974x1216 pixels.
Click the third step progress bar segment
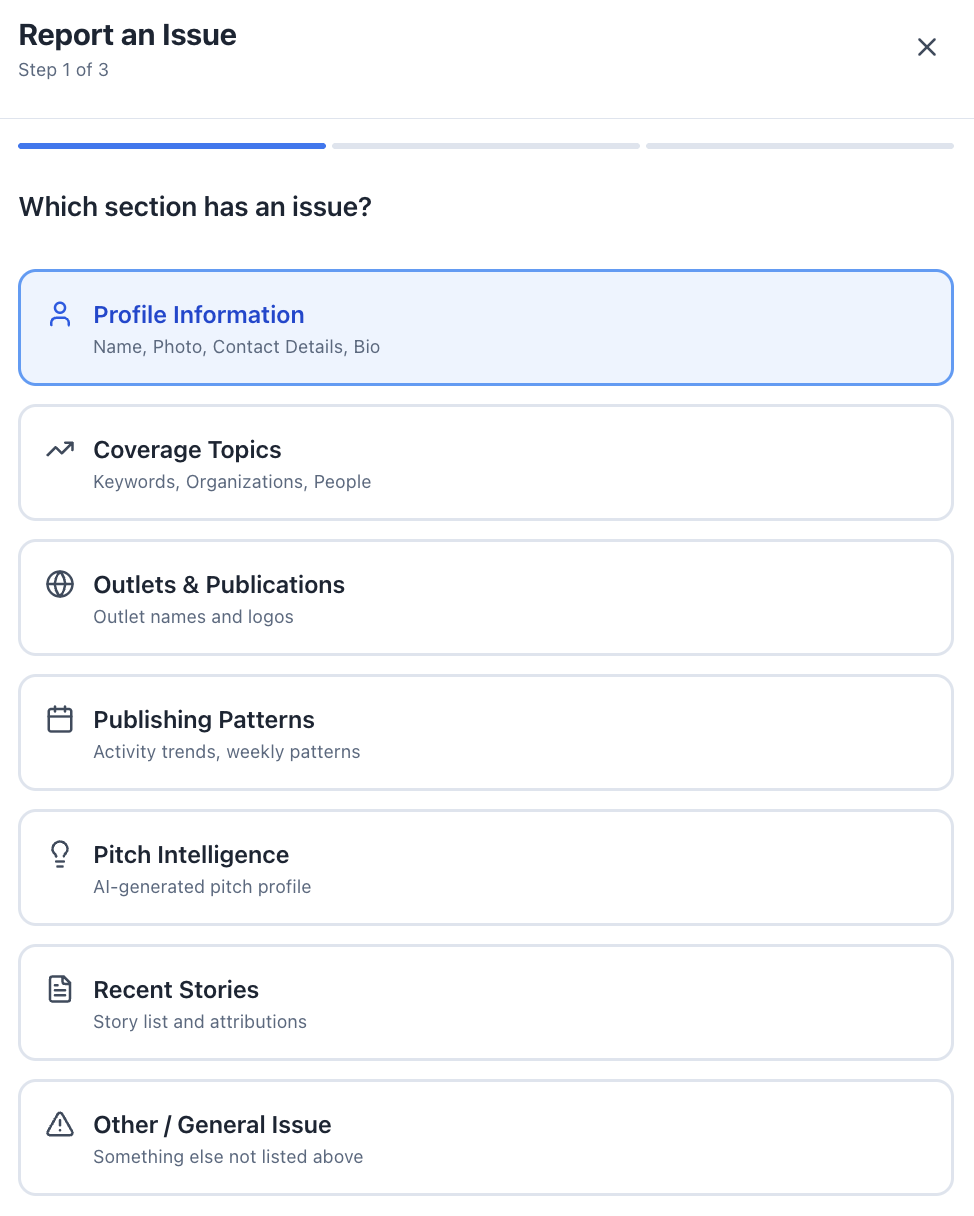pyautogui.click(x=800, y=146)
